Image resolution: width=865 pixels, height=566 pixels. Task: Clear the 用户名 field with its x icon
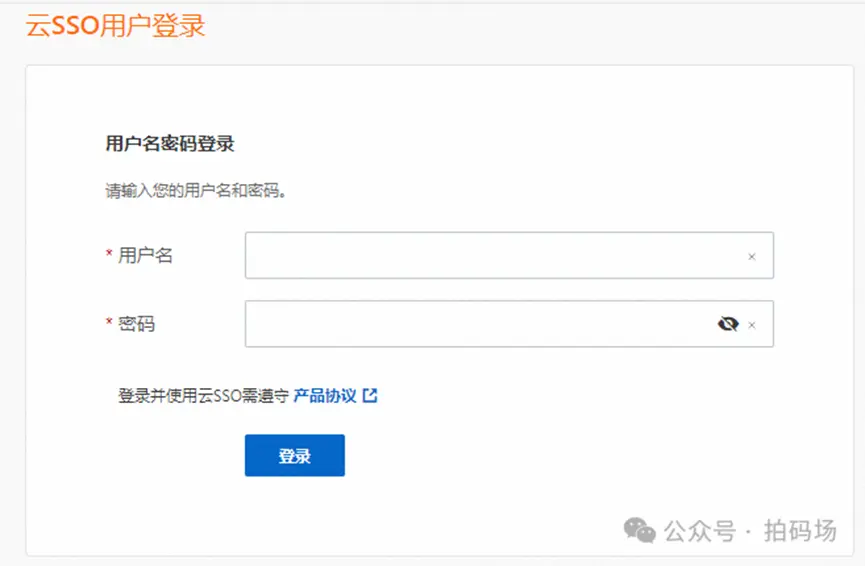point(752,257)
